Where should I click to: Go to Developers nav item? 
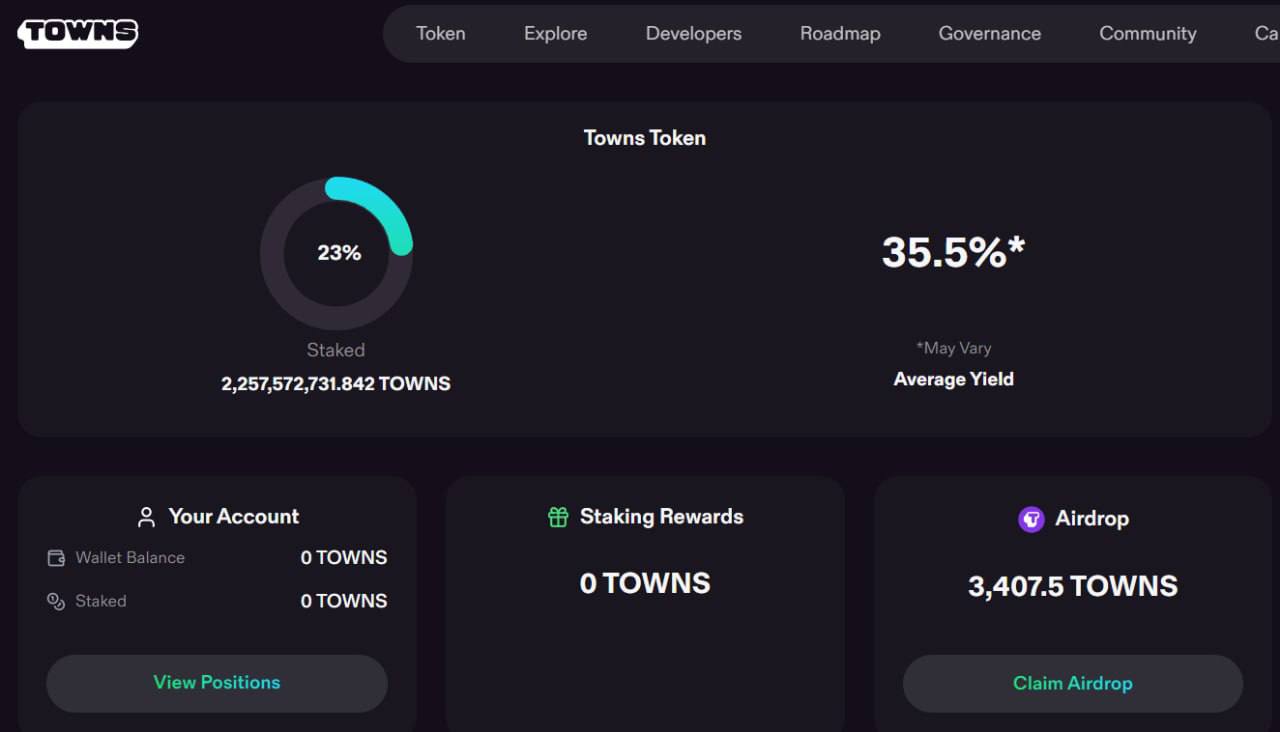[x=693, y=33]
